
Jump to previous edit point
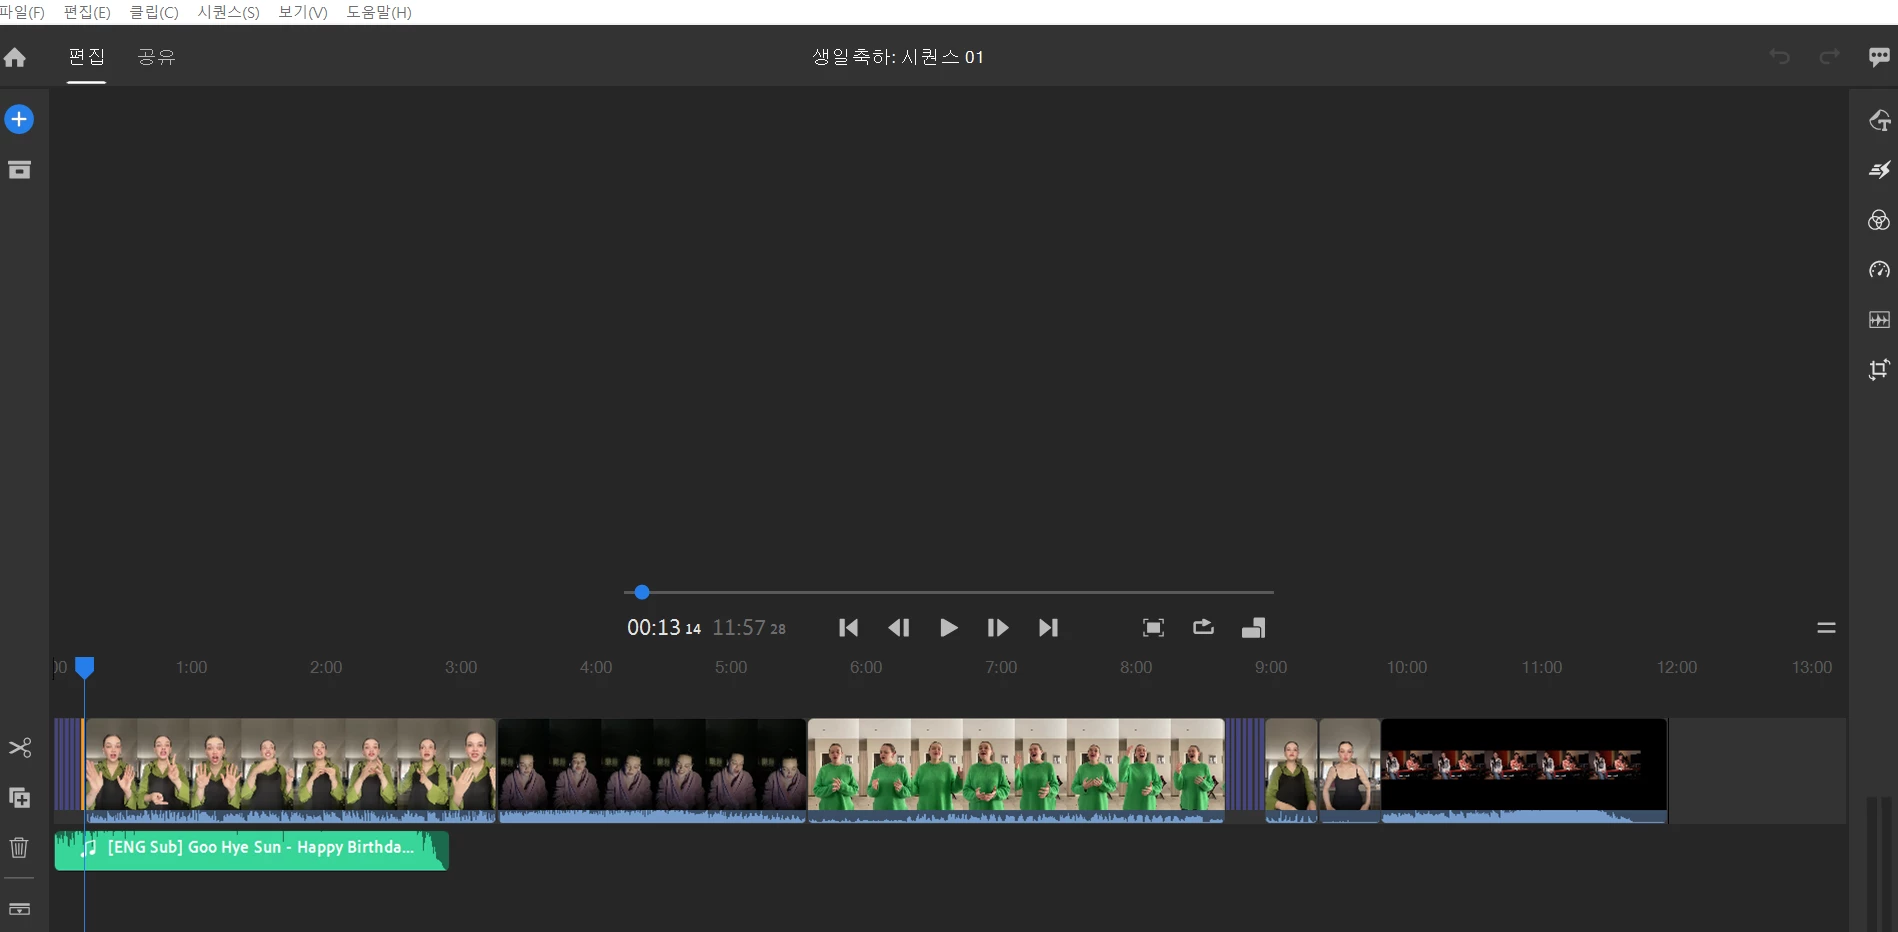point(848,628)
